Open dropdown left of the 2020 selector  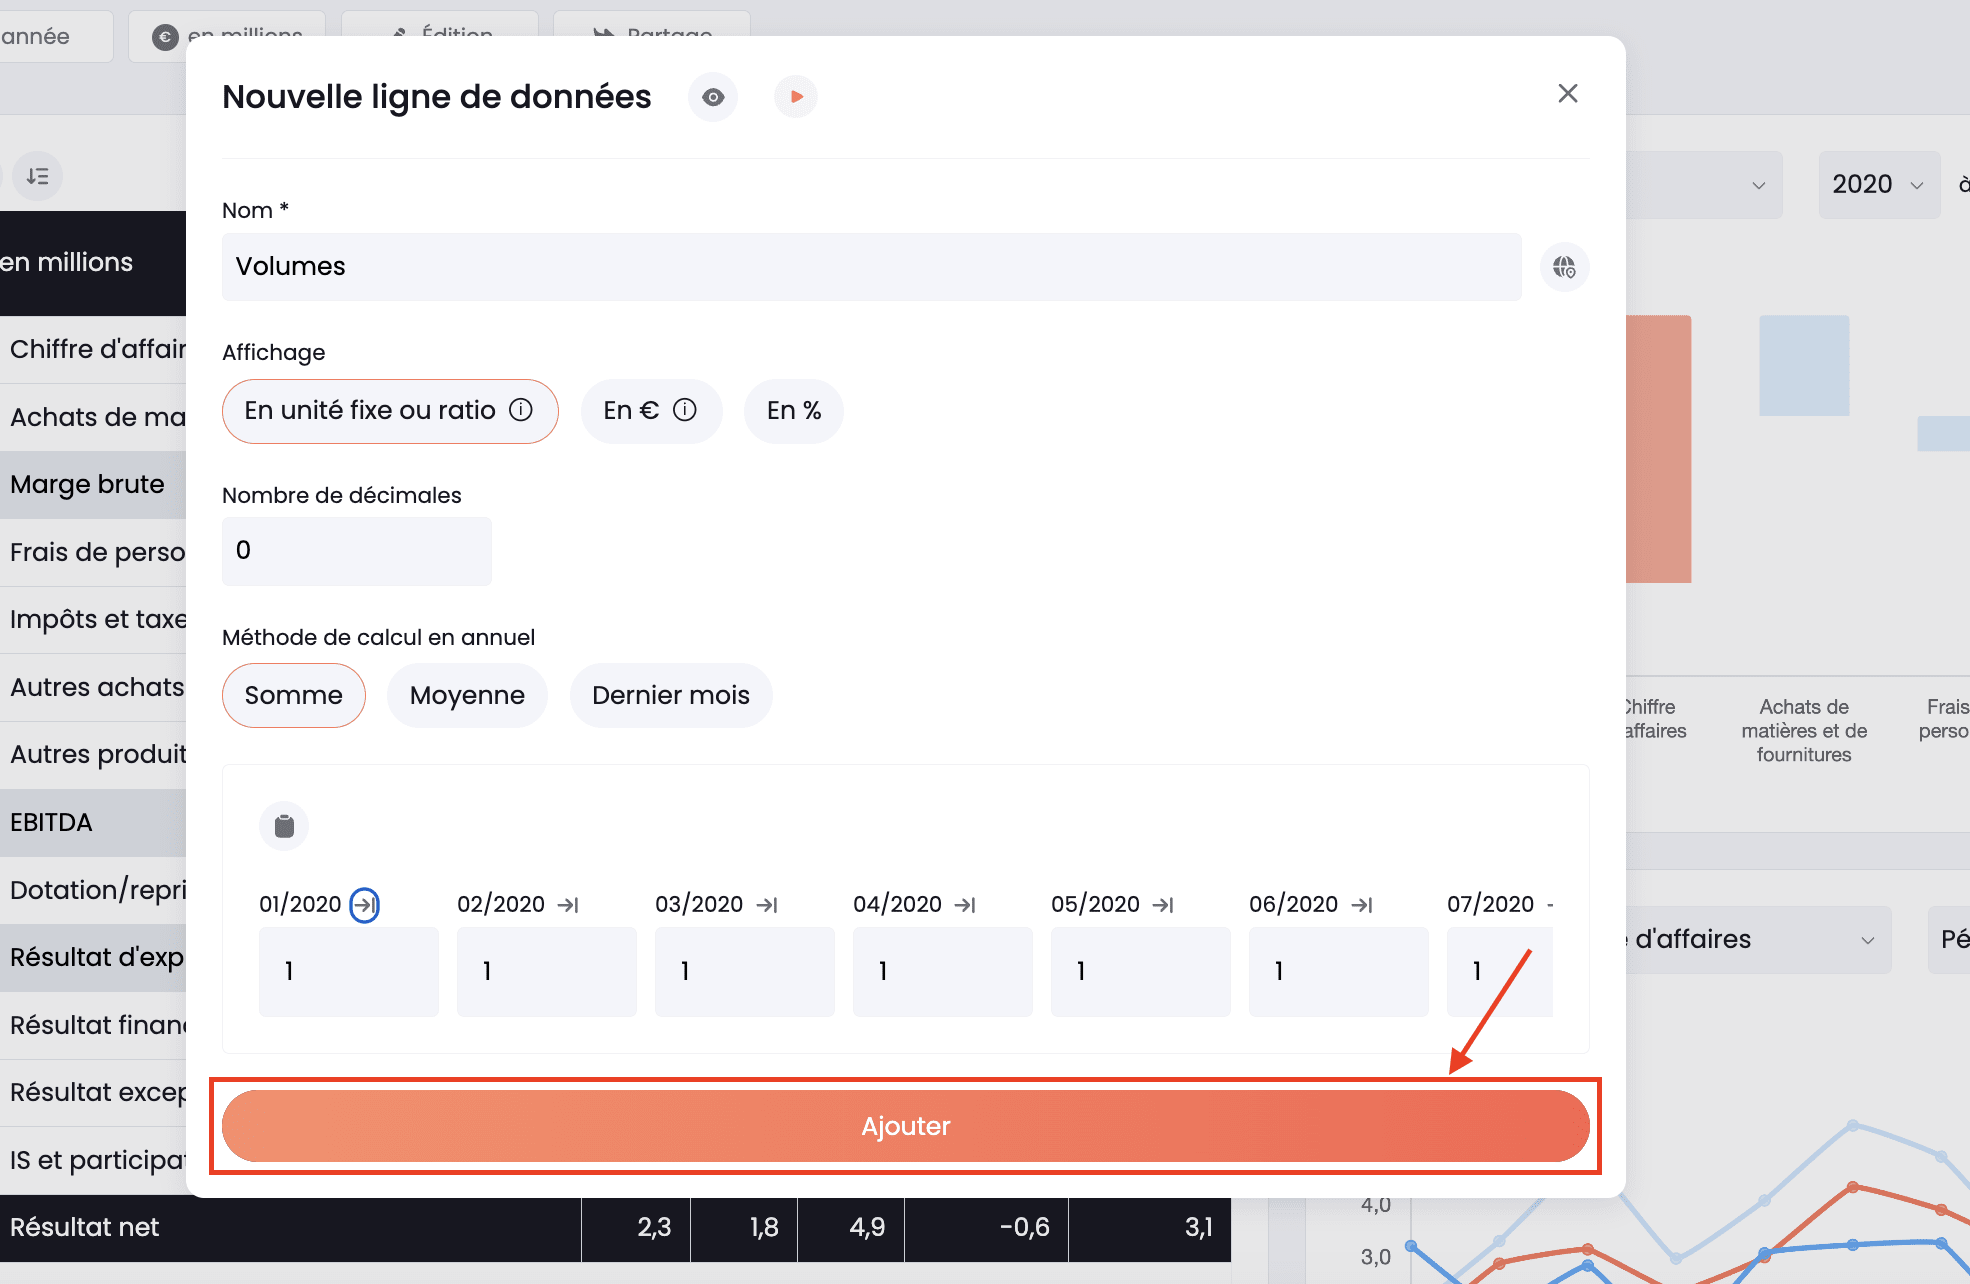[x=1704, y=185]
